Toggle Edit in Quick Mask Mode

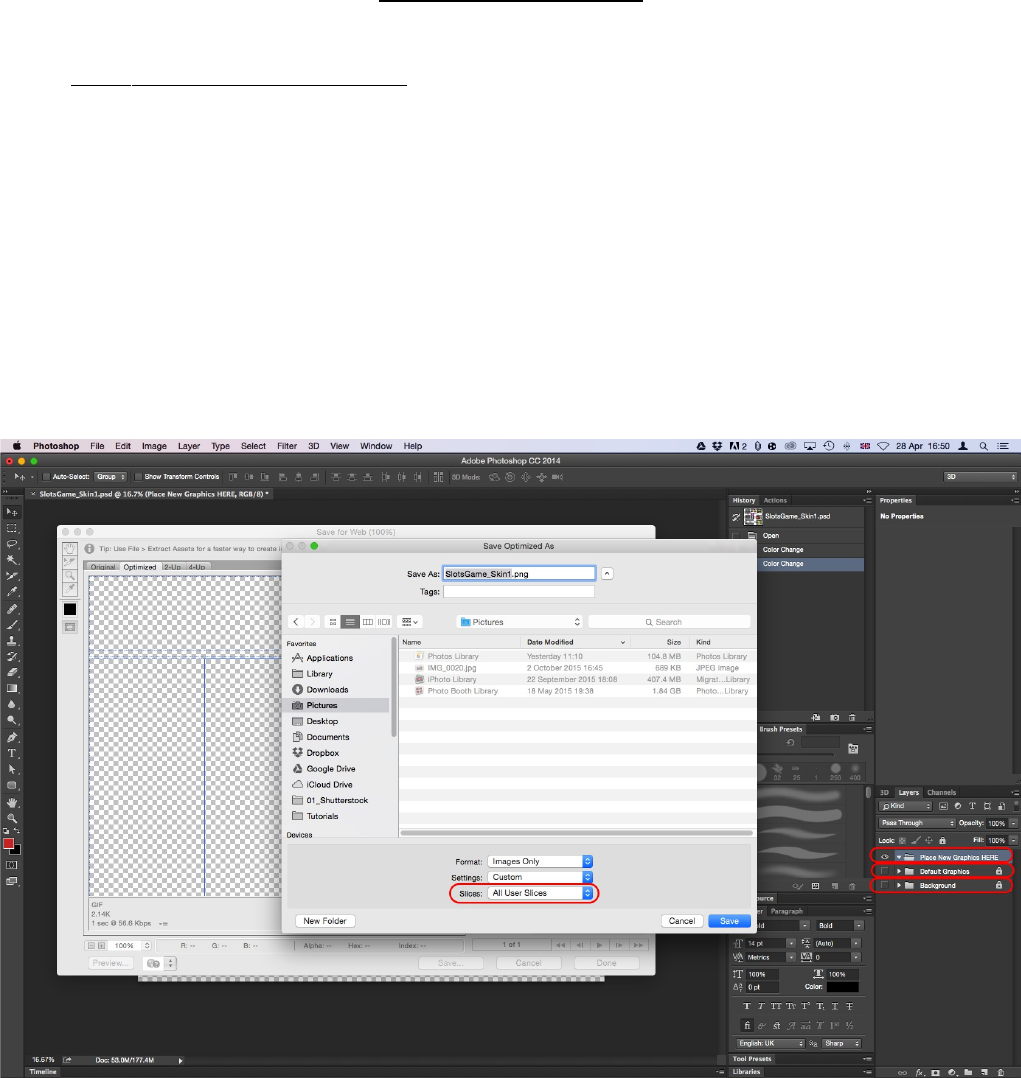coord(12,865)
